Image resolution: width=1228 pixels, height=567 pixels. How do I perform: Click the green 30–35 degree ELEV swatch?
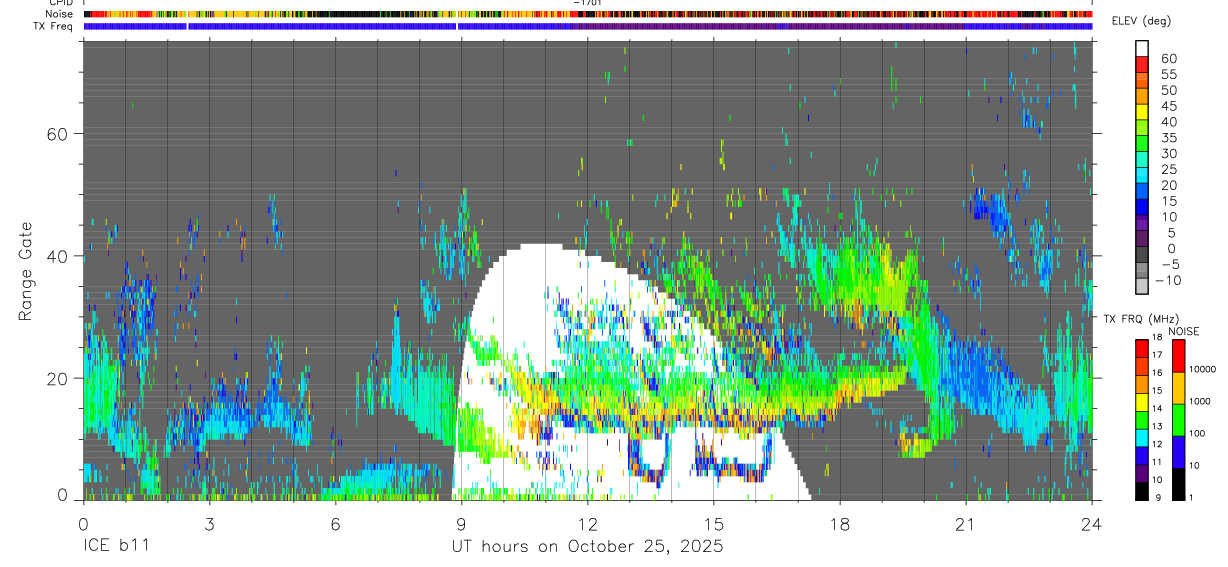pyautogui.click(x=1142, y=144)
